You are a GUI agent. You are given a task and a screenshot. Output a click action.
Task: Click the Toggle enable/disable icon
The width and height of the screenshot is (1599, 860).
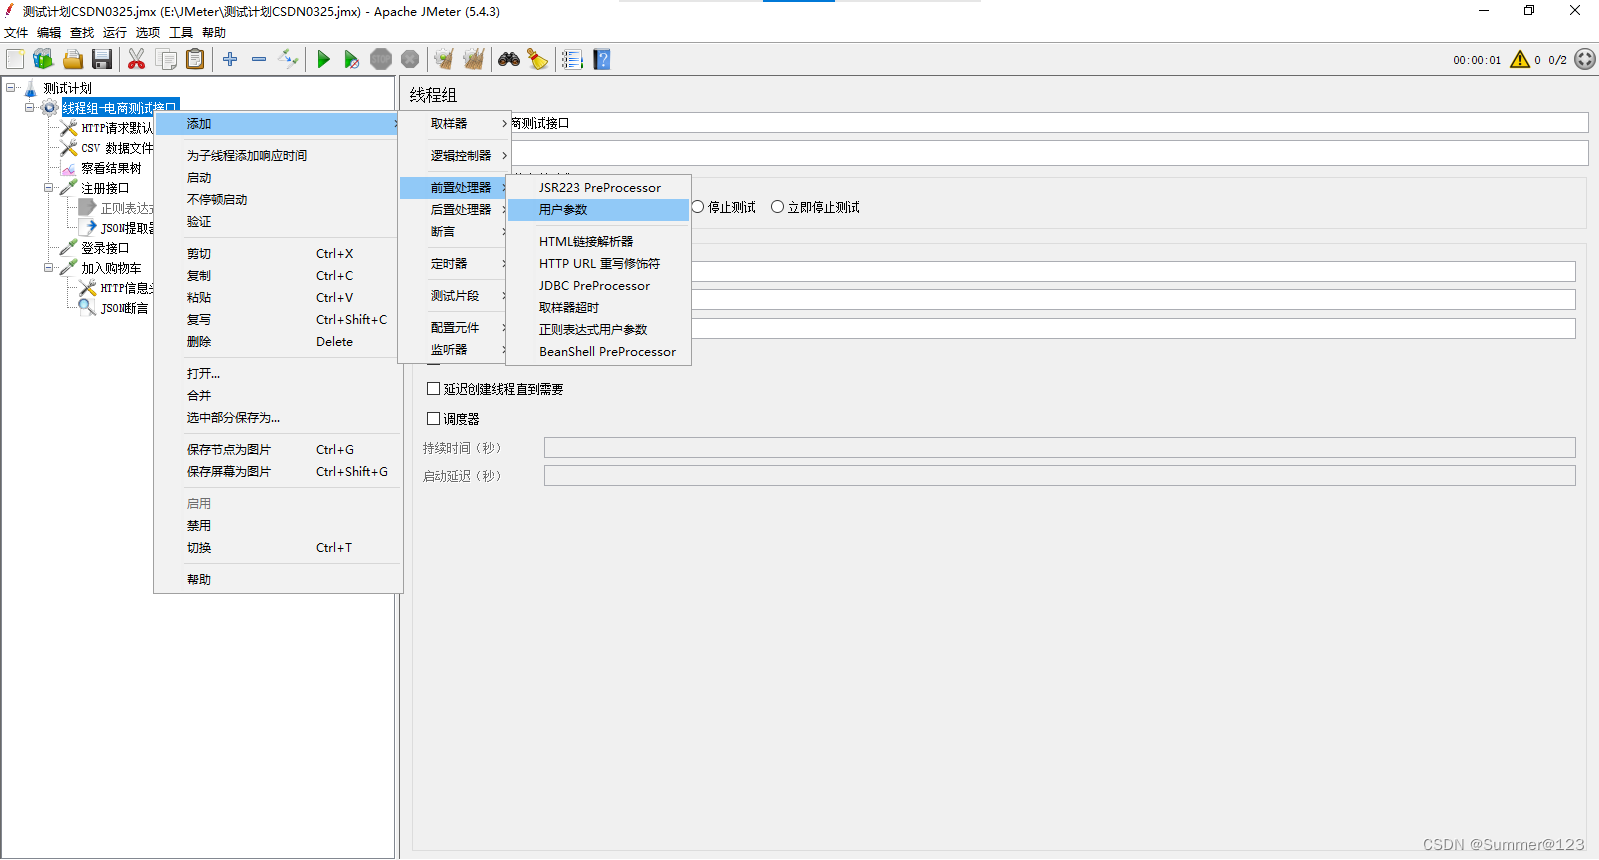(x=288, y=60)
